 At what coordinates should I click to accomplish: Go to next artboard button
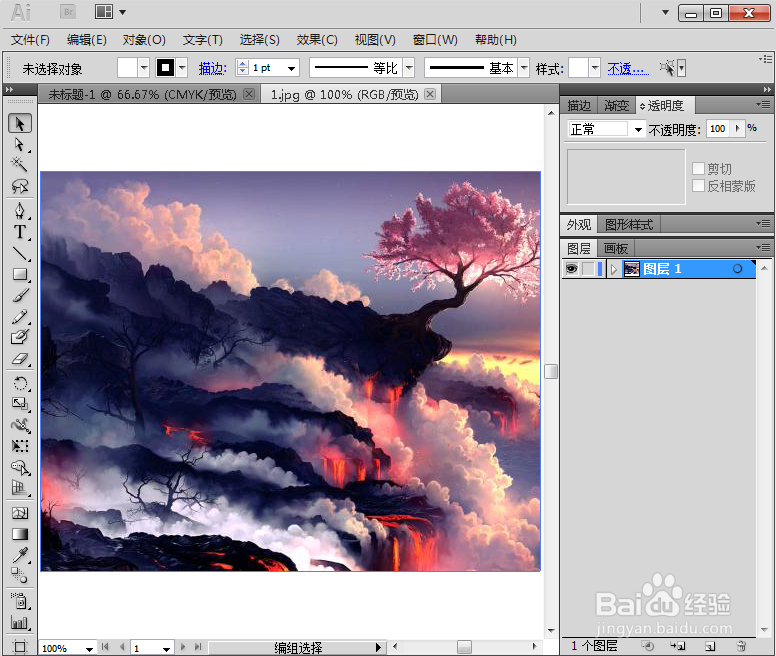click(183, 647)
